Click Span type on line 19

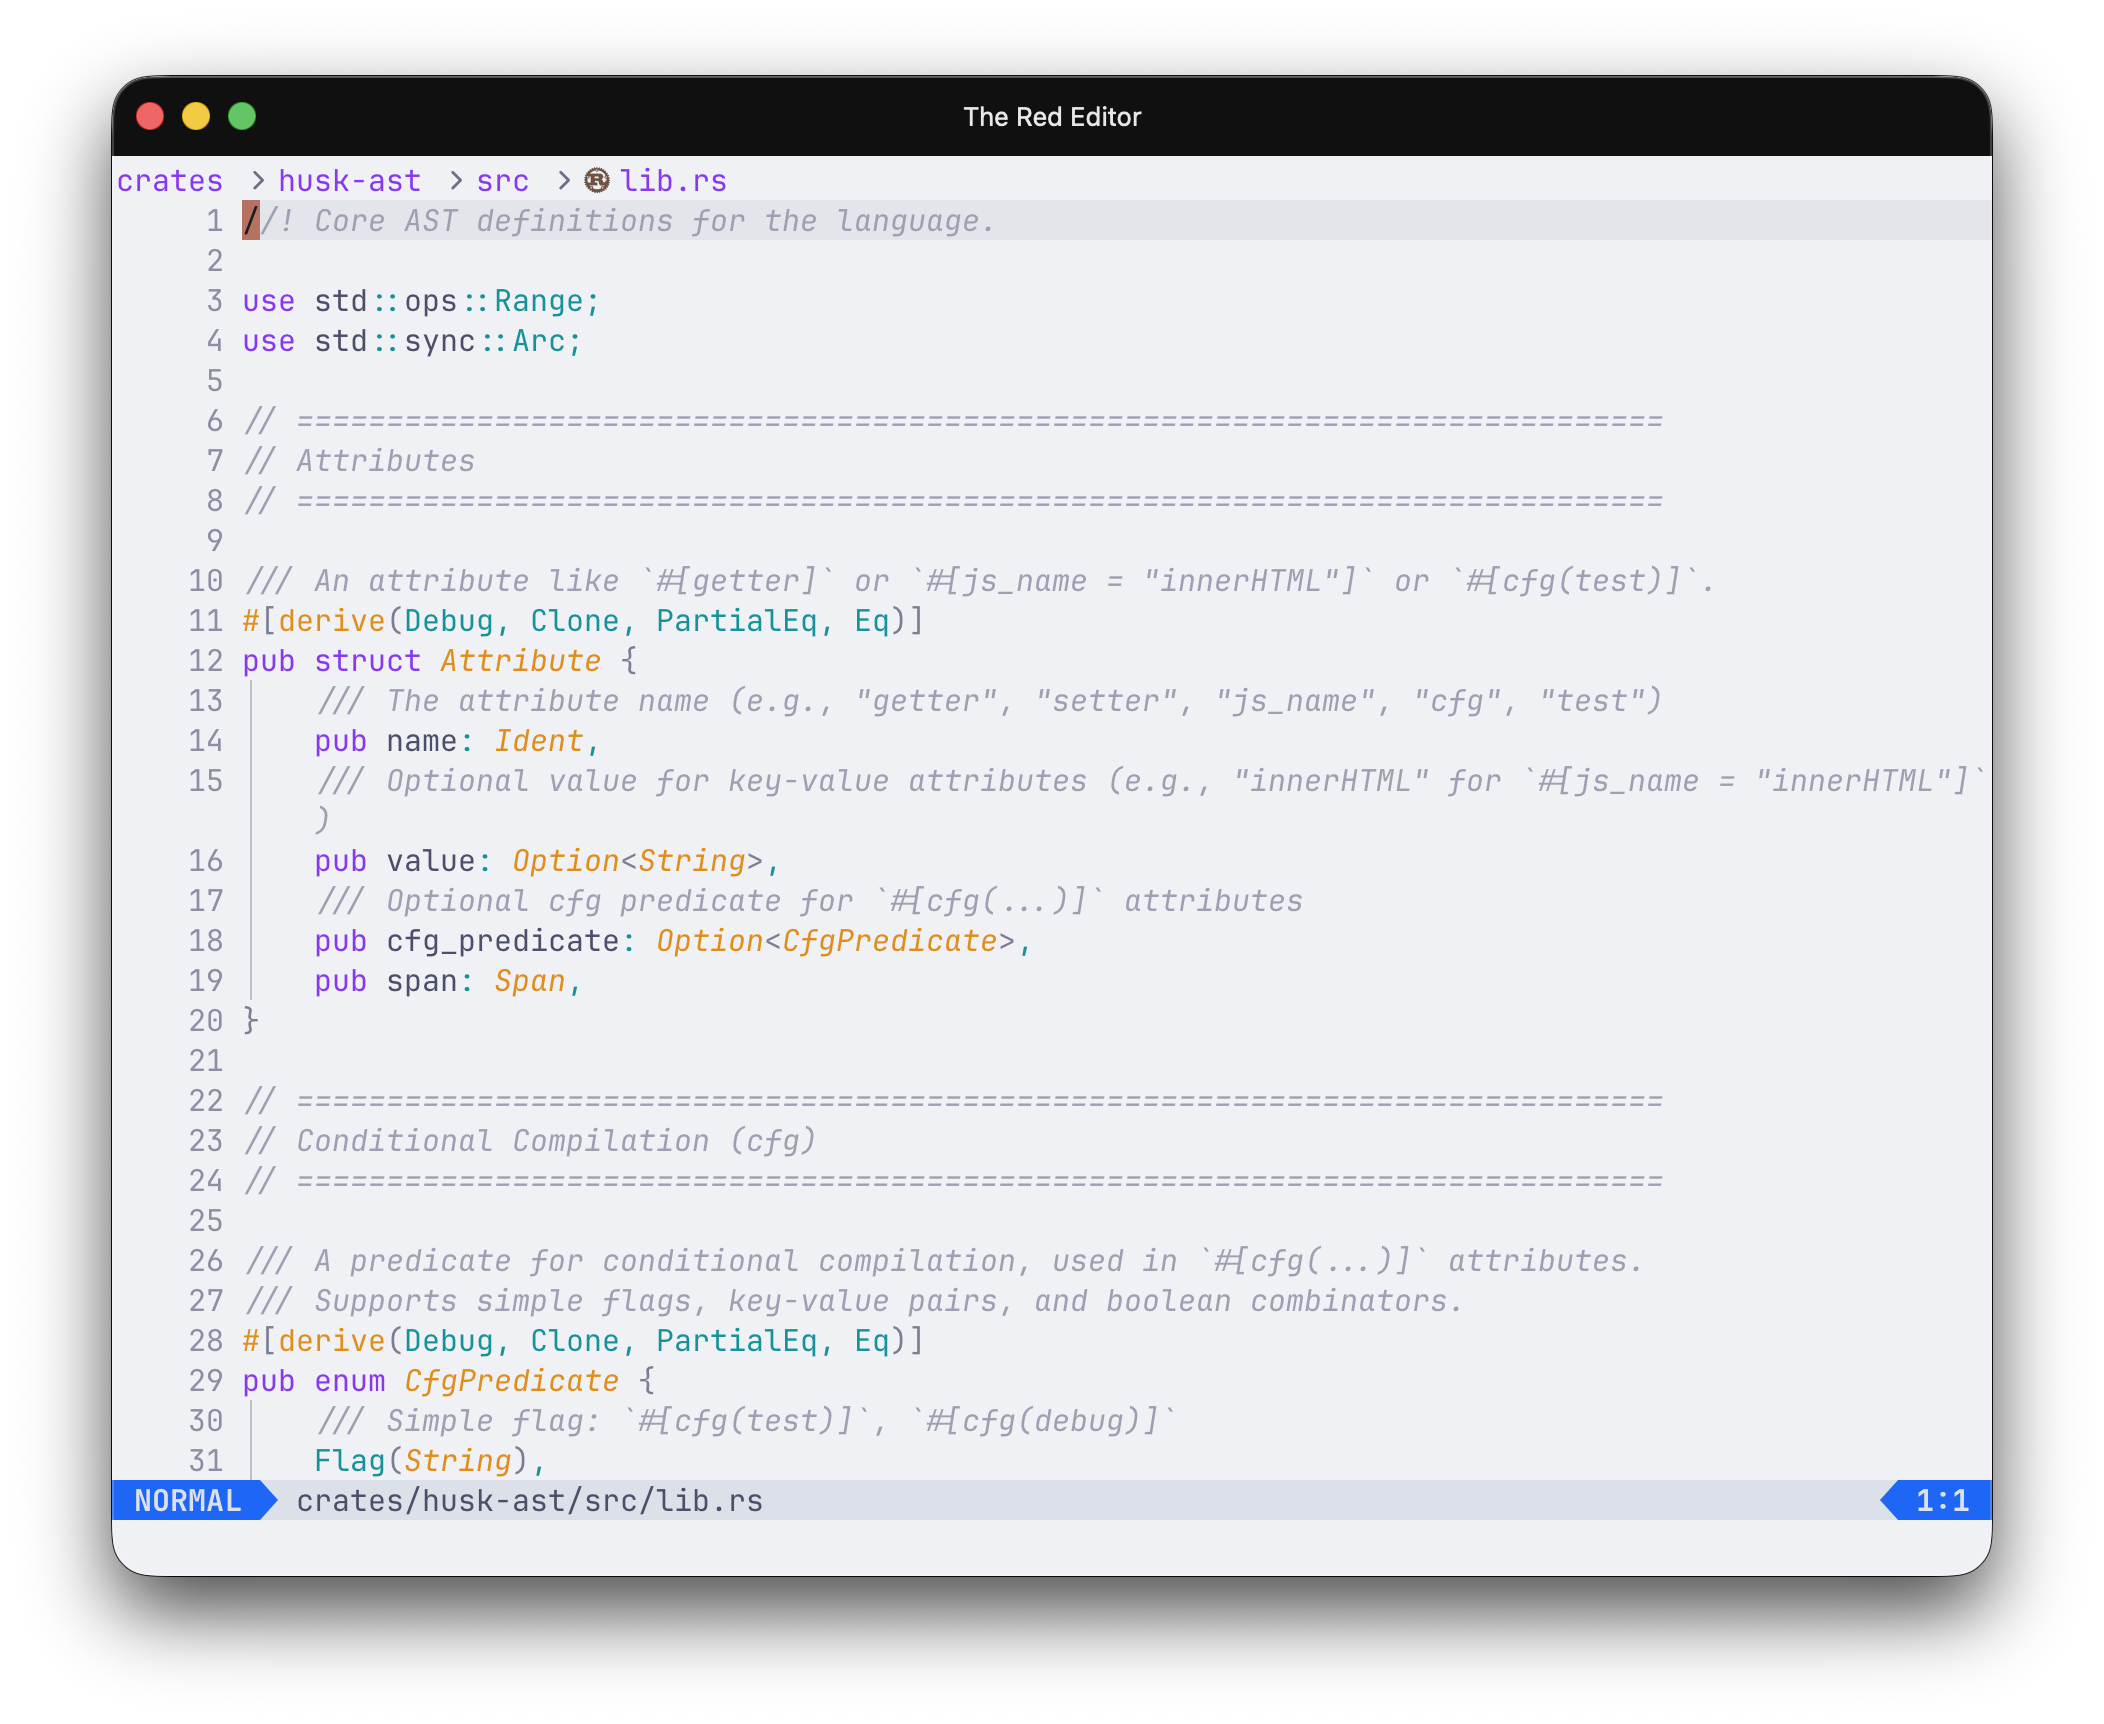tap(530, 980)
